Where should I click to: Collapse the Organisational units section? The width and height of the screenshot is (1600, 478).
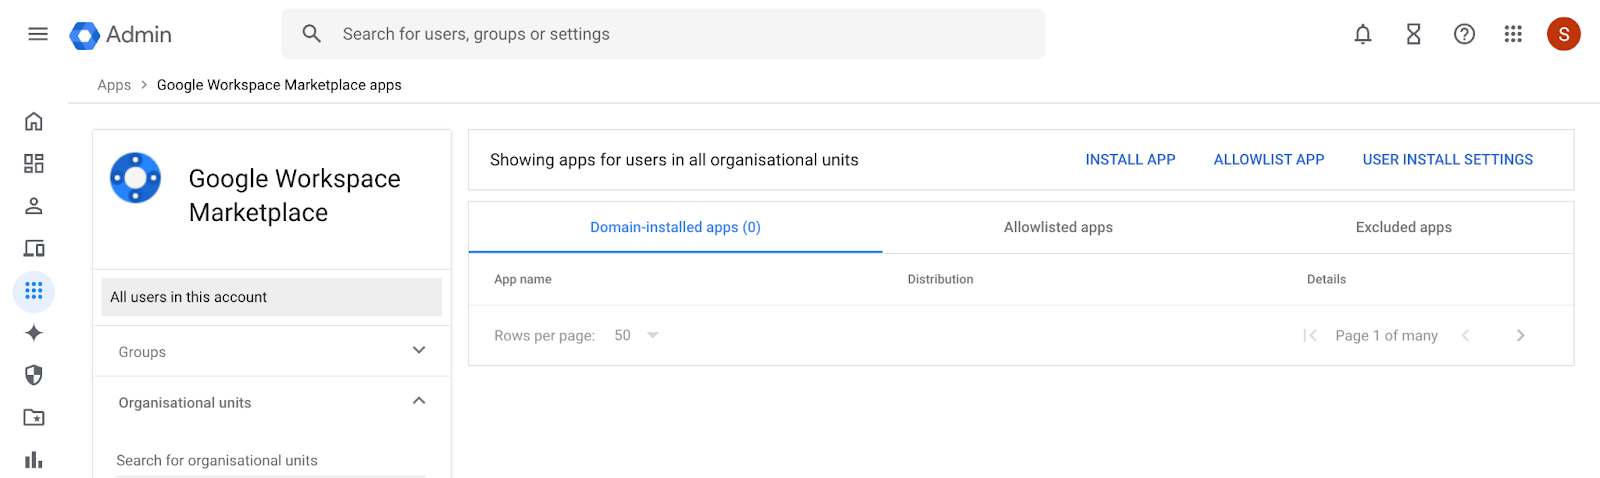419,402
